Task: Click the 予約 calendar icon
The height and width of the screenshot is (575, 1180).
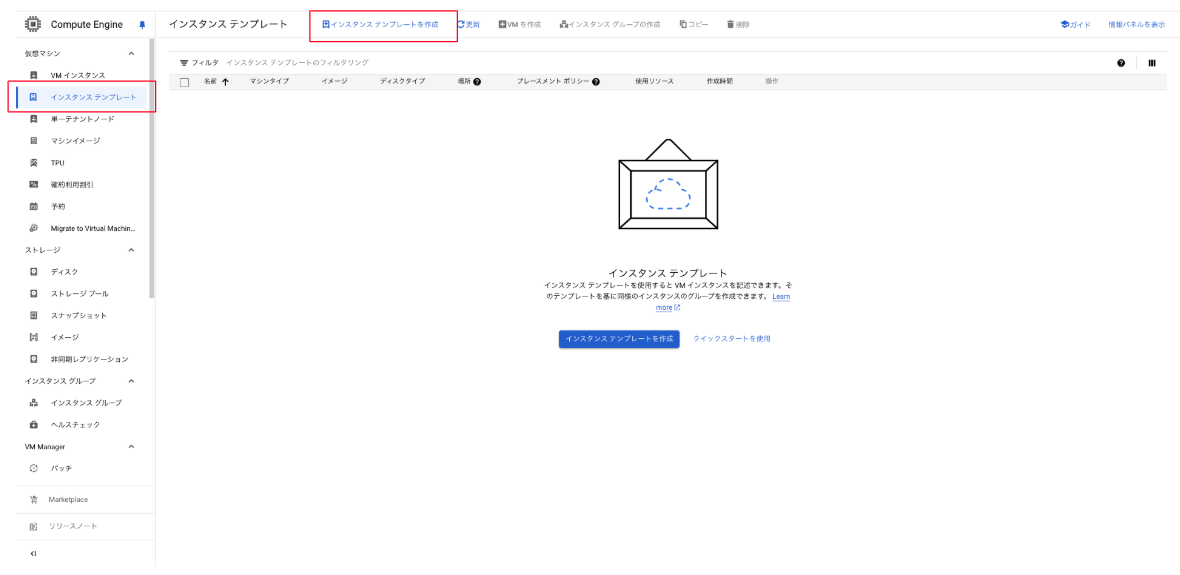Action: pos(33,206)
